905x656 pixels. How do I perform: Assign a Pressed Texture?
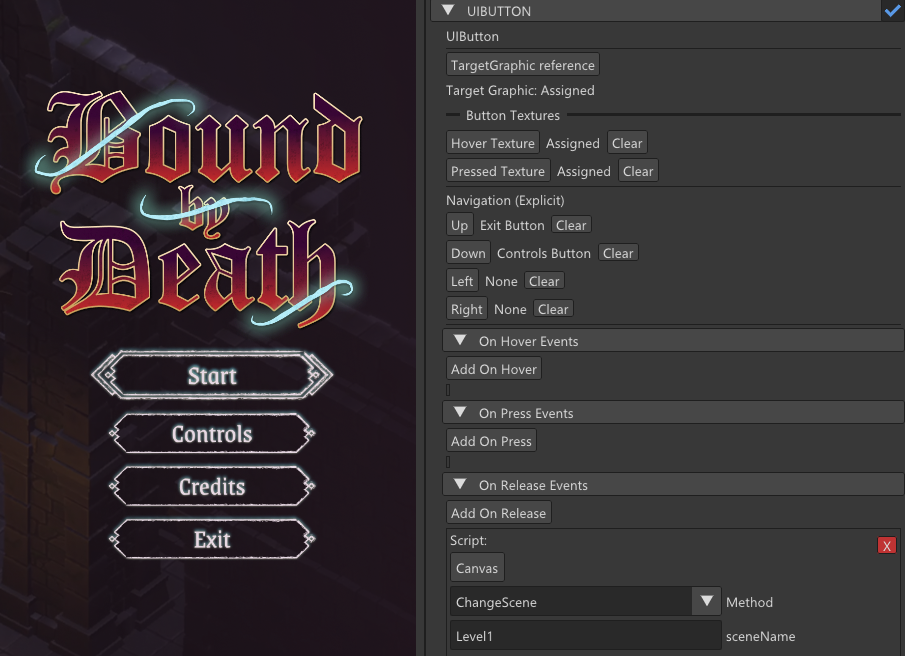coord(498,171)
